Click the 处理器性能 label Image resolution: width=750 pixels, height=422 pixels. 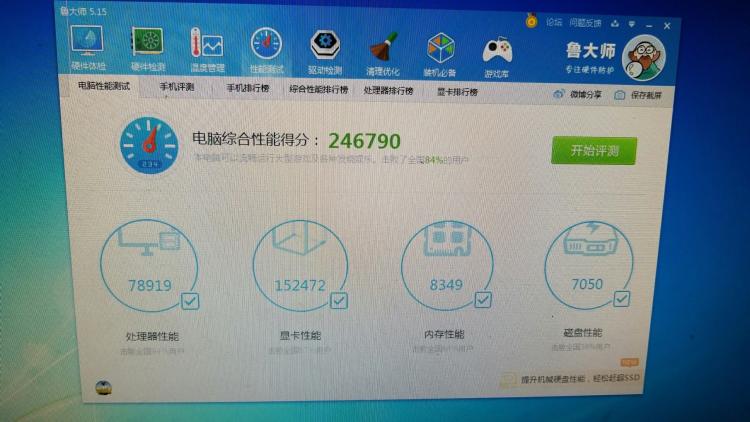point(152,336)
